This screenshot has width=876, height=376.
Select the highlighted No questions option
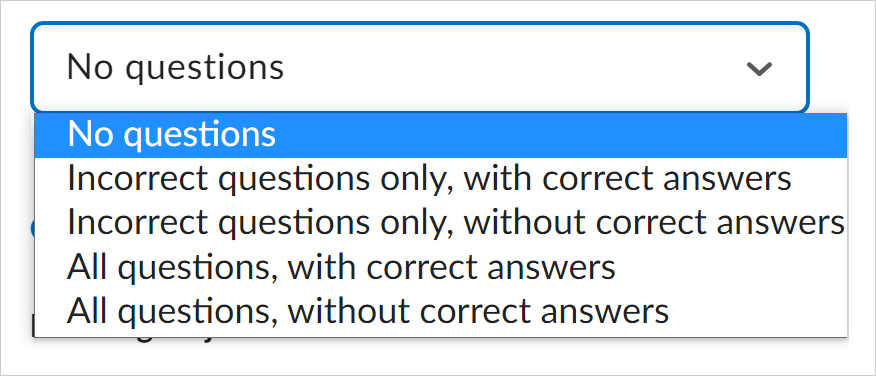[441, 135]
